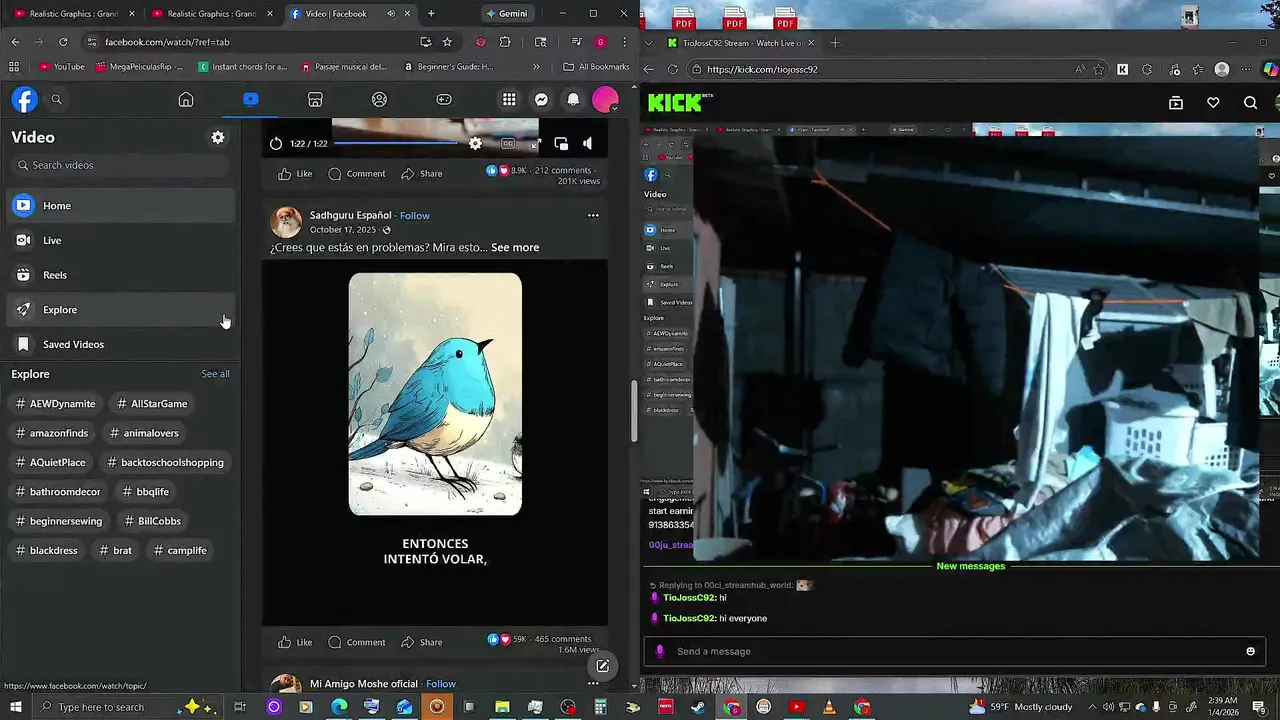The width and height of the screenshot is (1280, 720).
Task: Open All Bookmarks folder
Action: [x=596, y=67]
